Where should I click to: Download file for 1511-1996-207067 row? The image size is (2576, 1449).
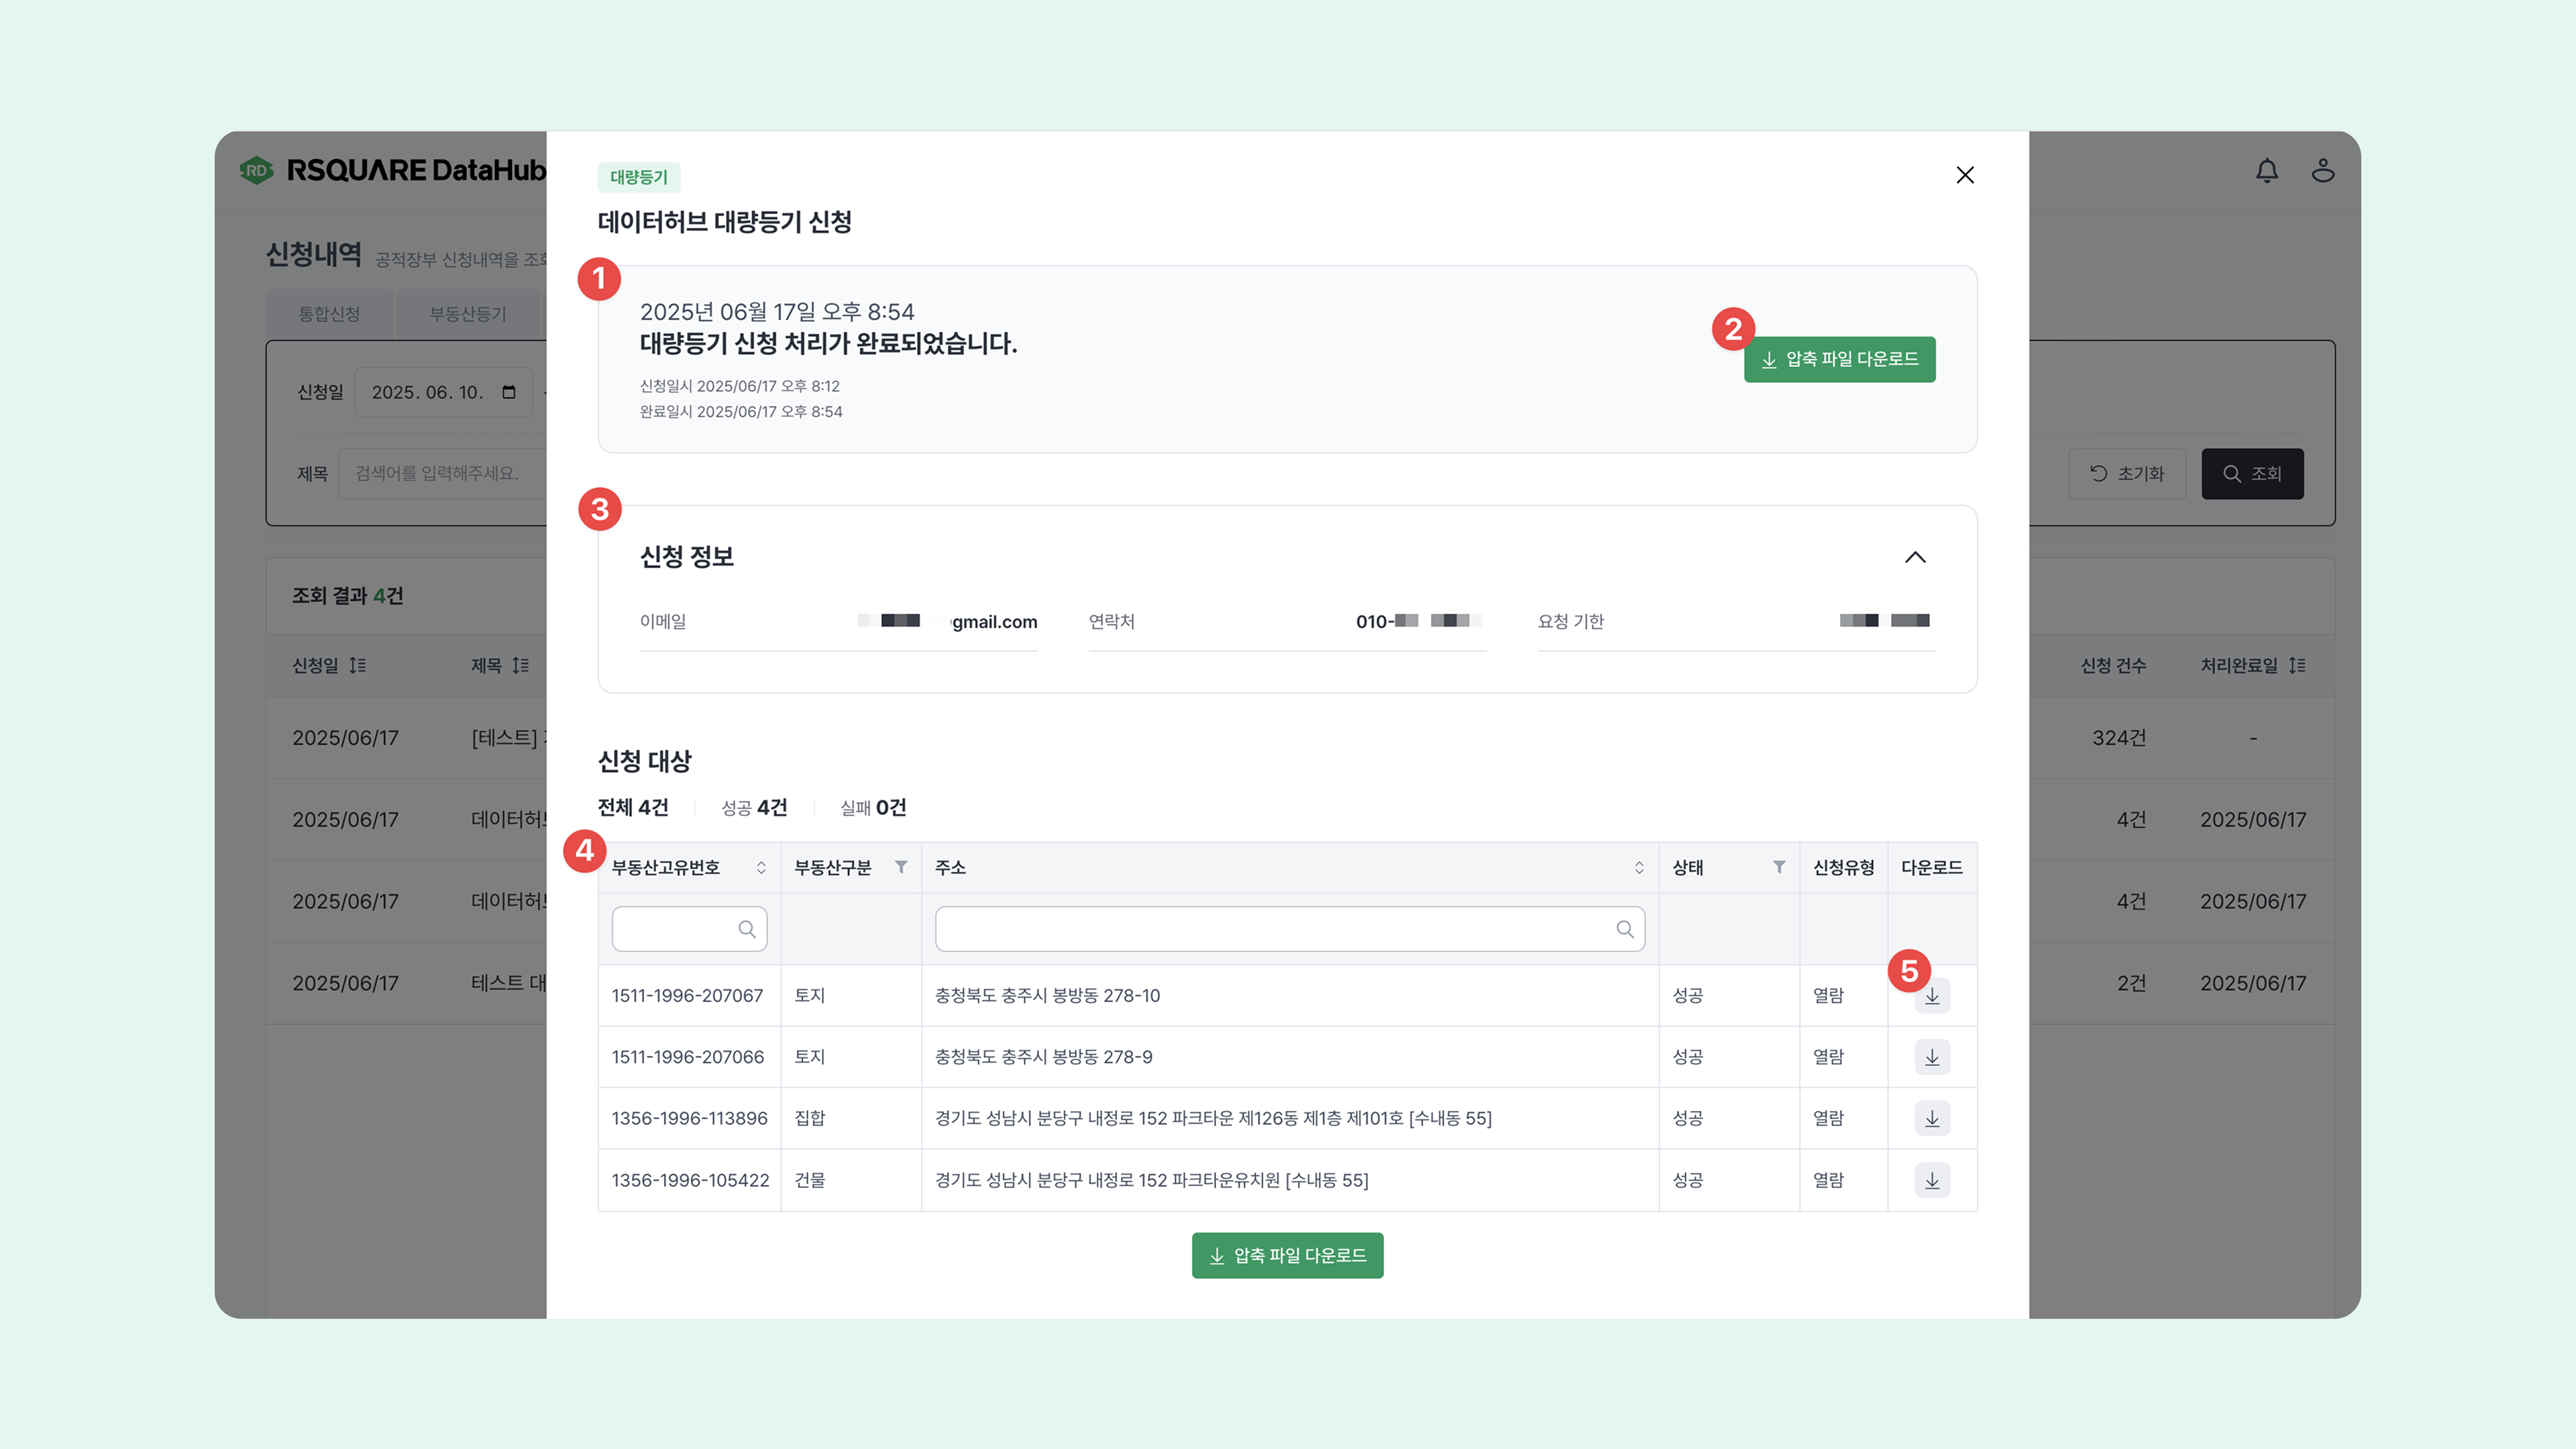pos(1932,996)
